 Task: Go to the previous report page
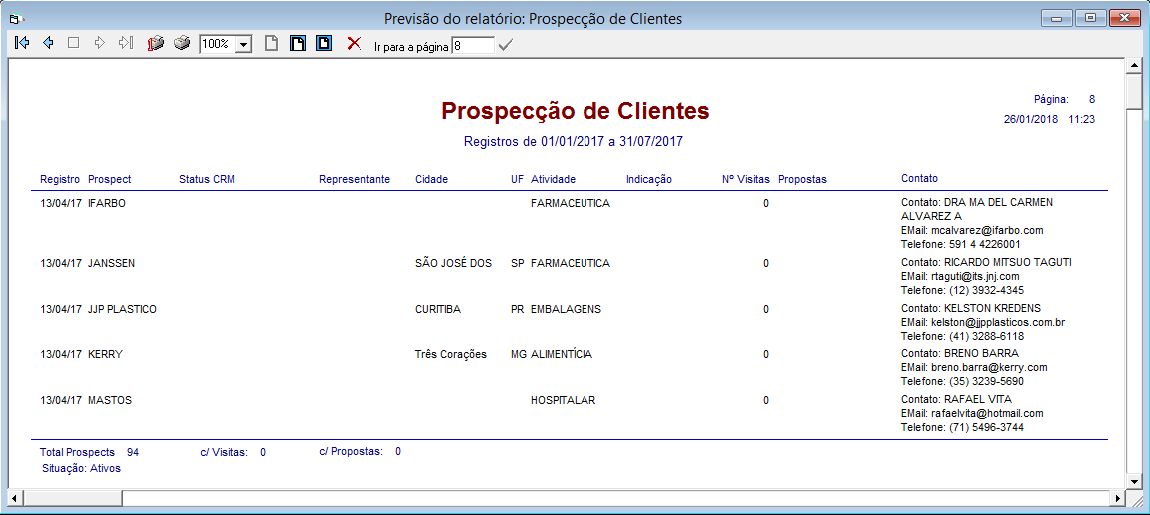coord(48,44)
